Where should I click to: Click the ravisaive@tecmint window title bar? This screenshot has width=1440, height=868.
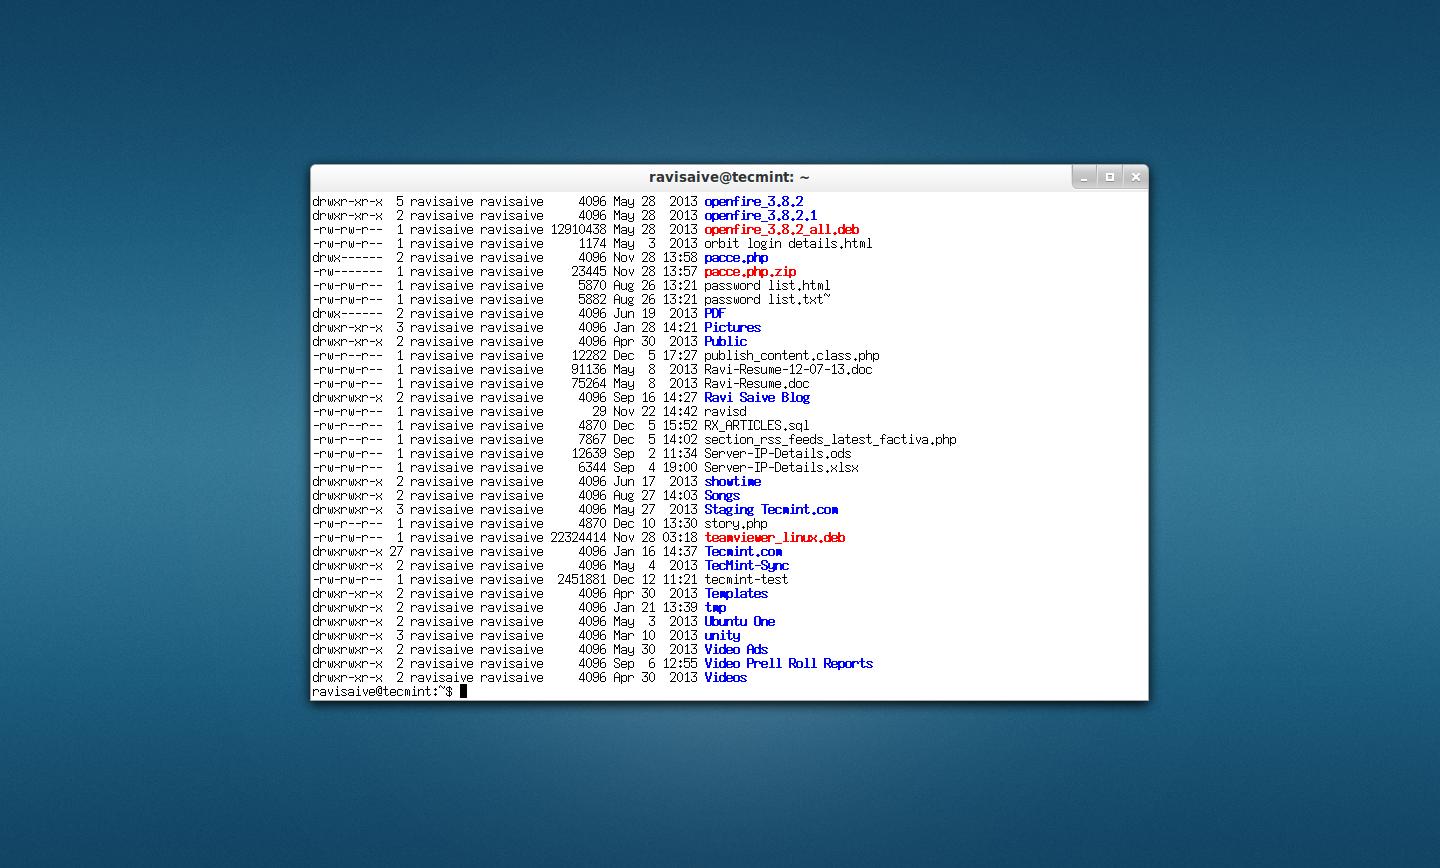(727, 176)
